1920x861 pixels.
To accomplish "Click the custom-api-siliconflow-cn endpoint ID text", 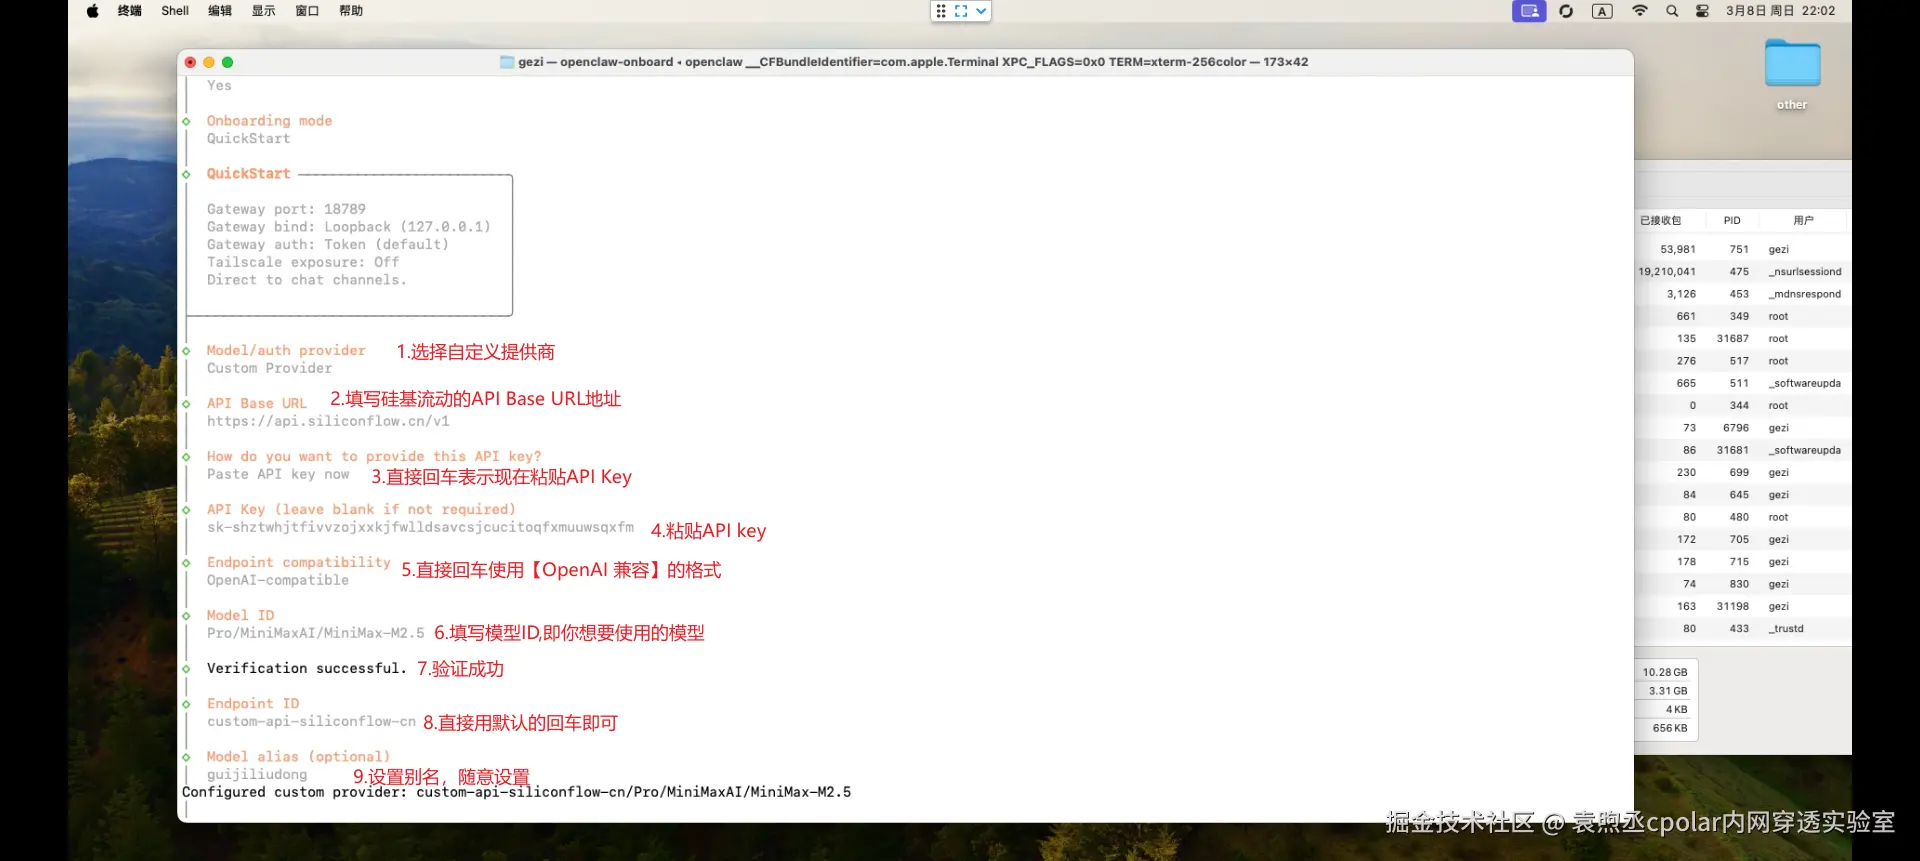I will point(311,722).
